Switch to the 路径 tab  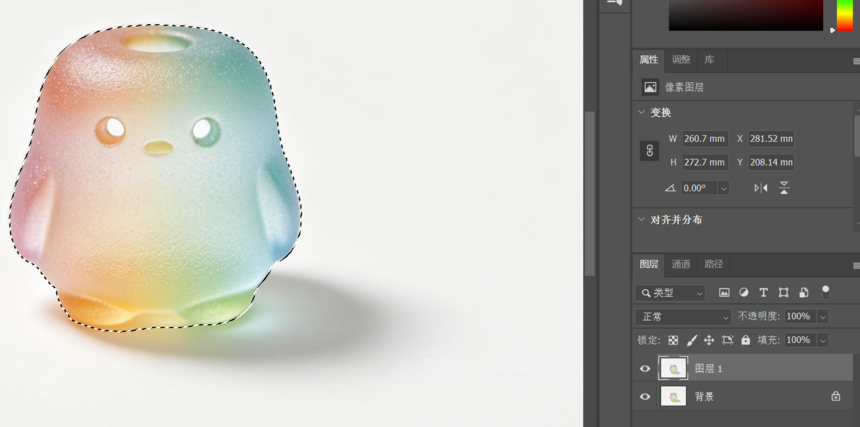[714, 264]
